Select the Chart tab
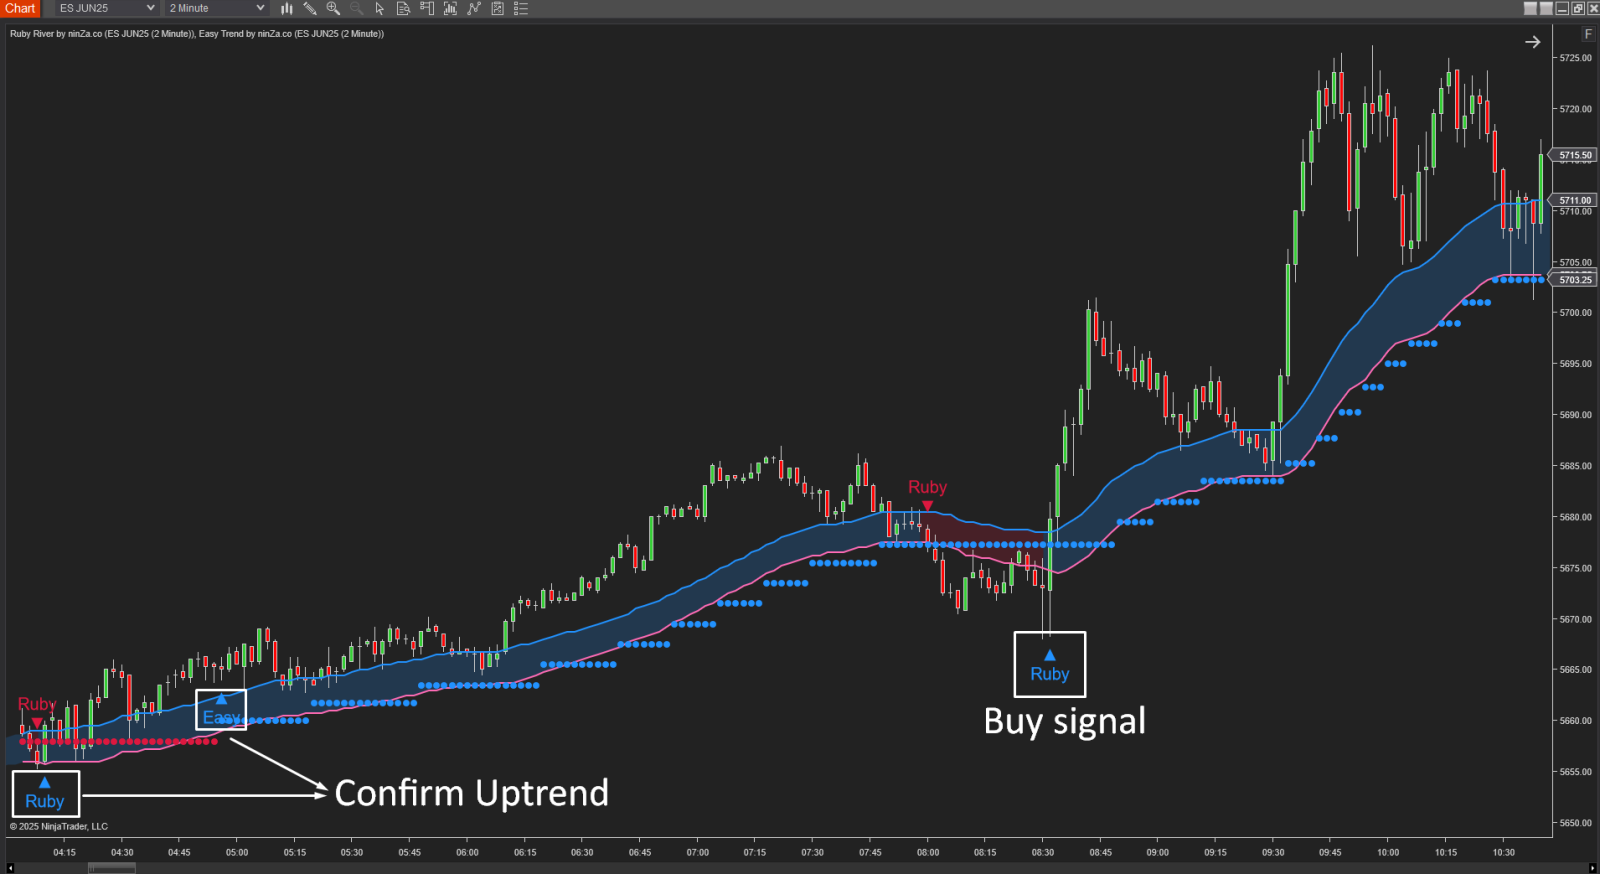The image size is (1600, 874). click(x=20, y=8)
